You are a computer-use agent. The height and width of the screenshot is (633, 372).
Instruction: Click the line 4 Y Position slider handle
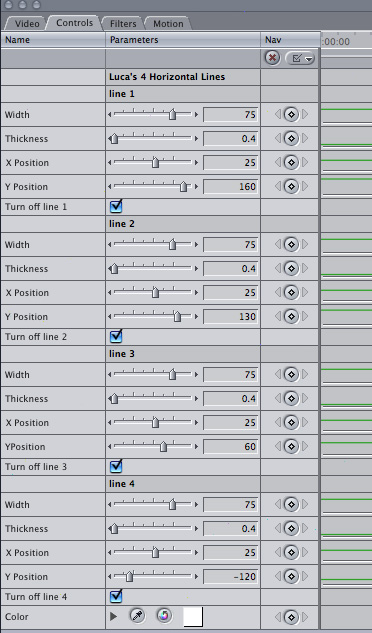(x=129, y=577)
